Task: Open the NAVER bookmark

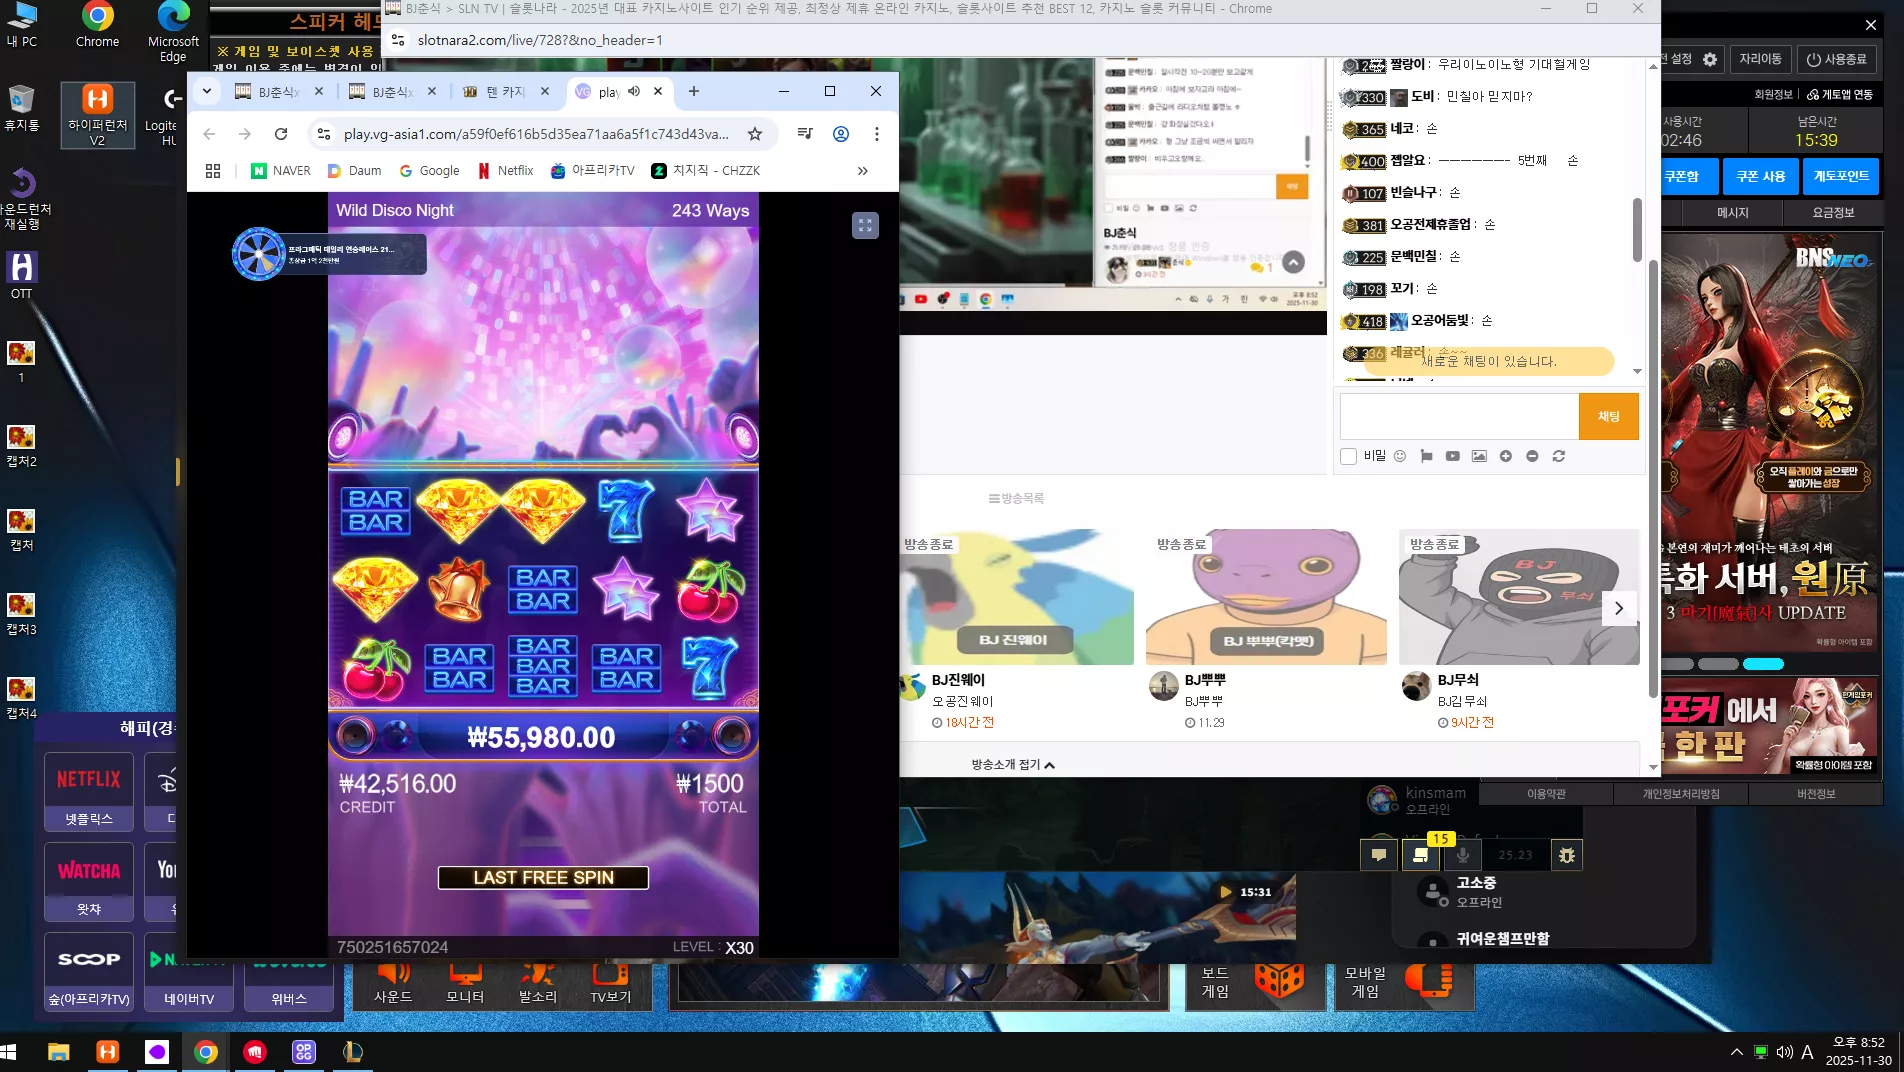Action: coord(281,171)
